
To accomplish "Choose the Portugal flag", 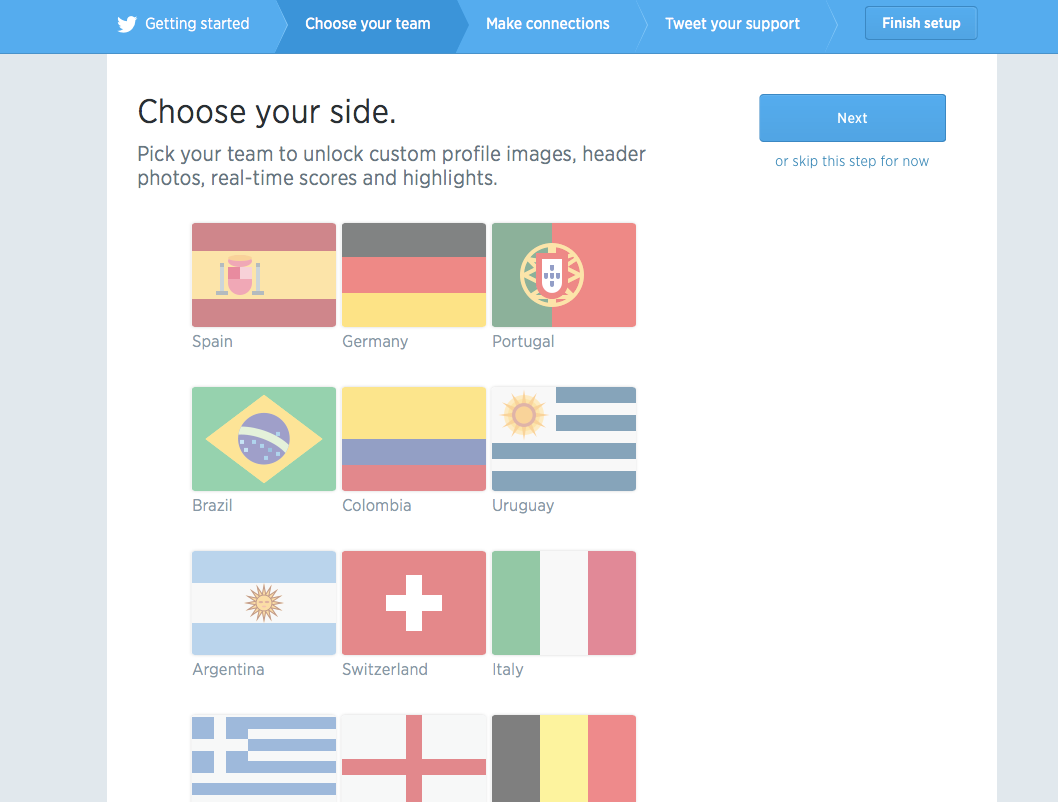I will (564, 275).
